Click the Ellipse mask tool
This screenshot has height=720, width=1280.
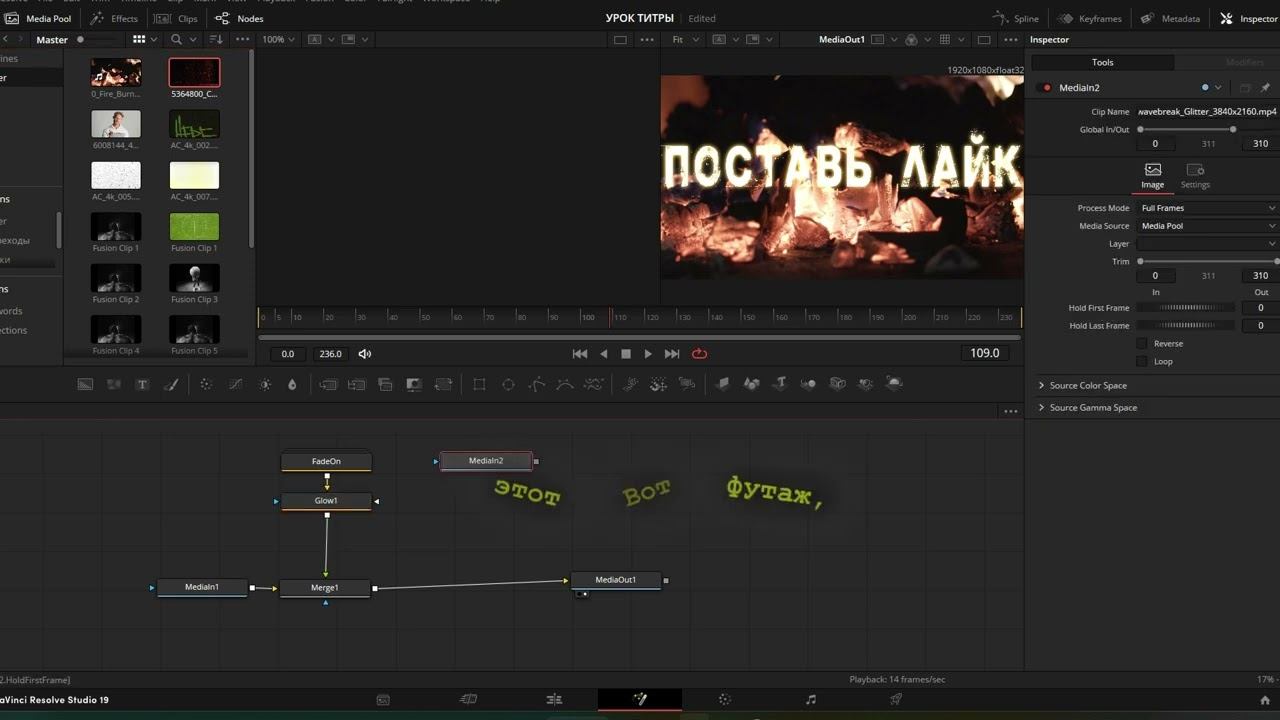(x=508, y=384)
